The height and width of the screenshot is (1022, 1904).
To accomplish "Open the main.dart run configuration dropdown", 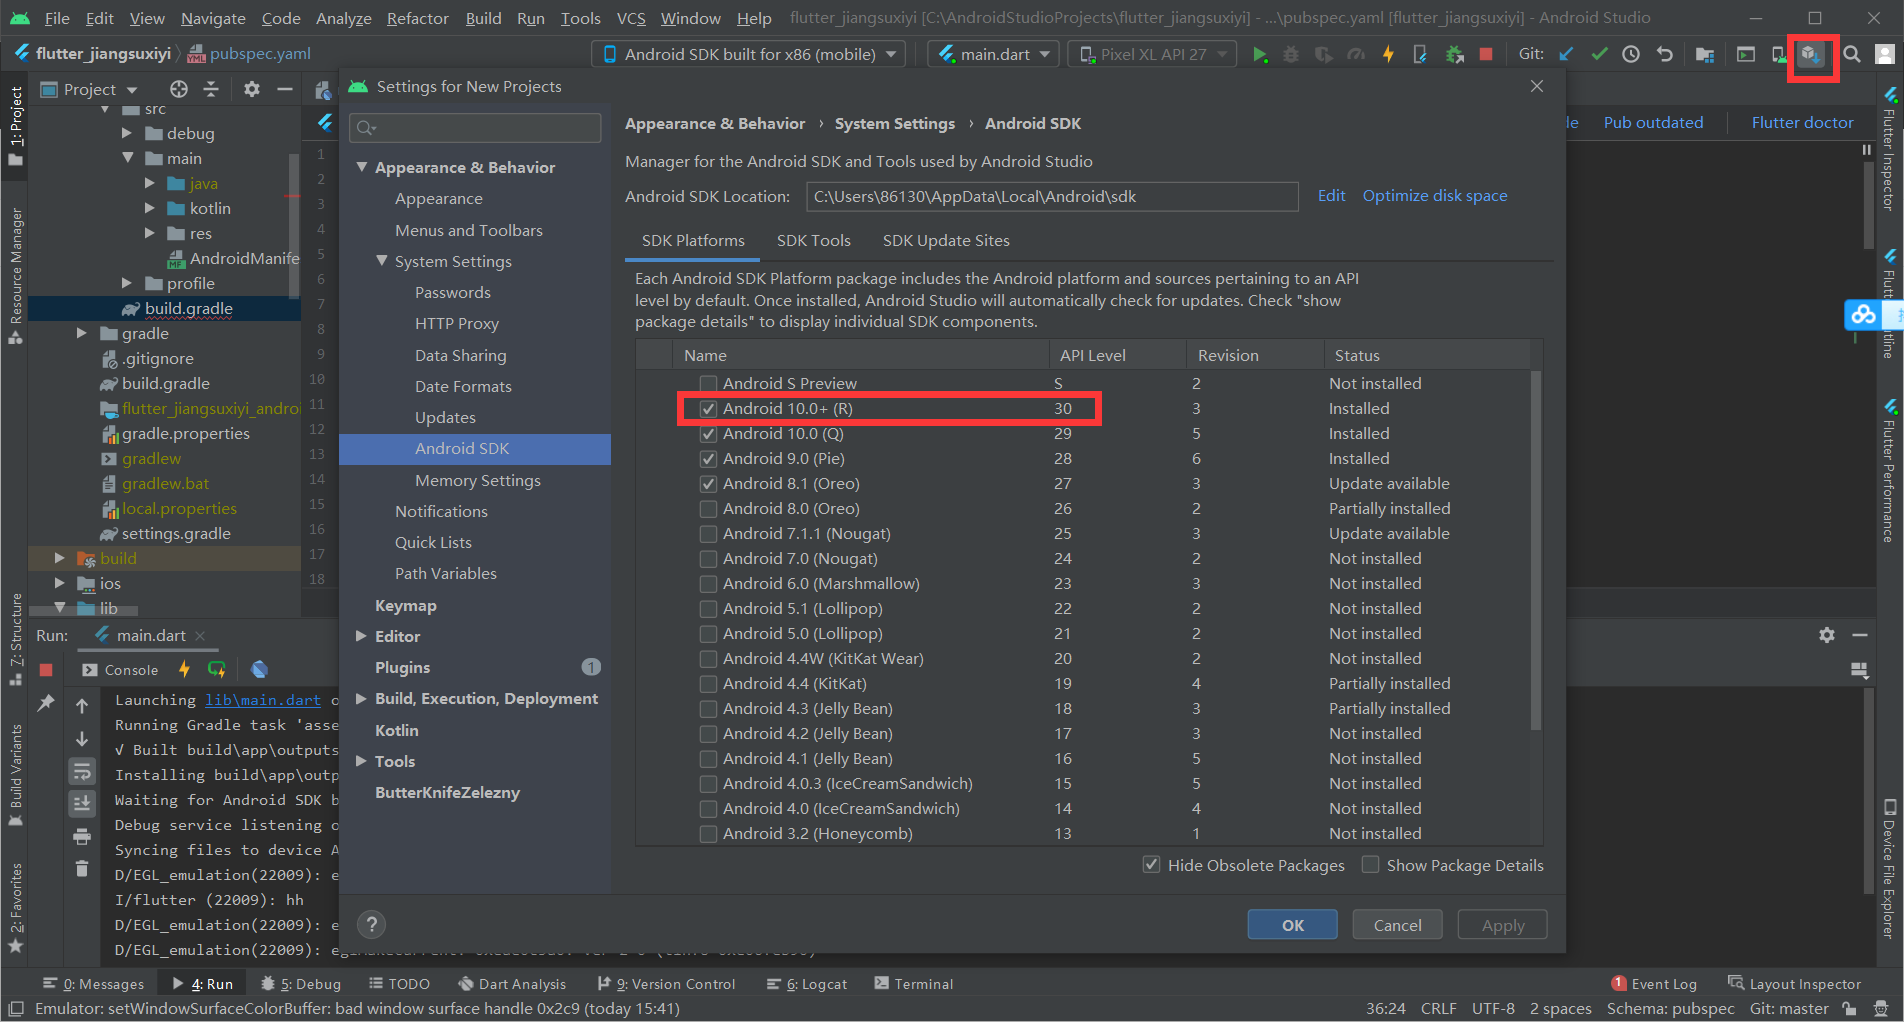I will pos(993,54).
